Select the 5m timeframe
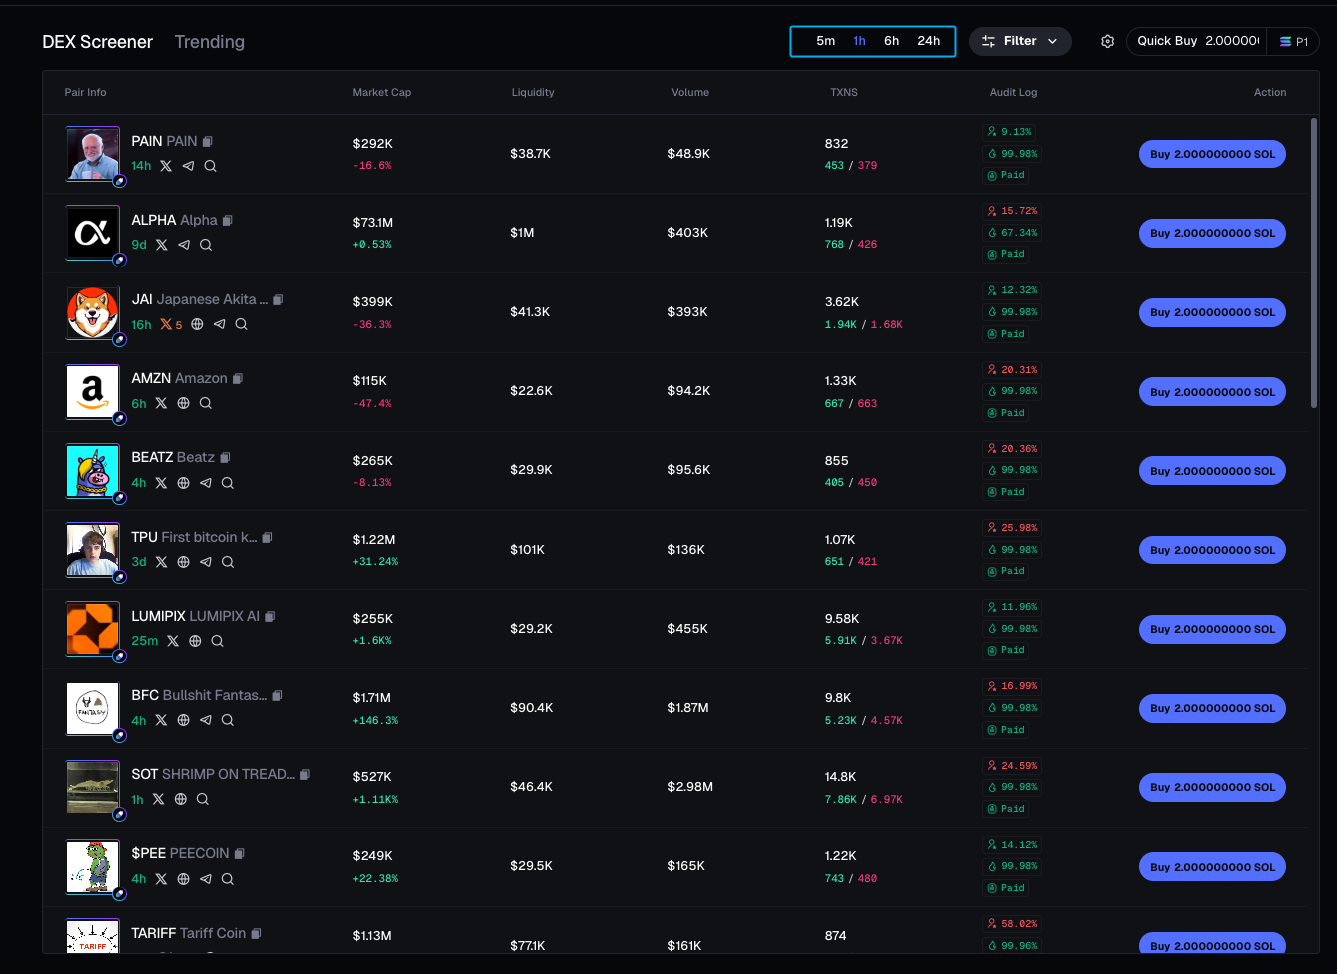The width and height of the screenshot is (1337, 974). tap(825, 41)
